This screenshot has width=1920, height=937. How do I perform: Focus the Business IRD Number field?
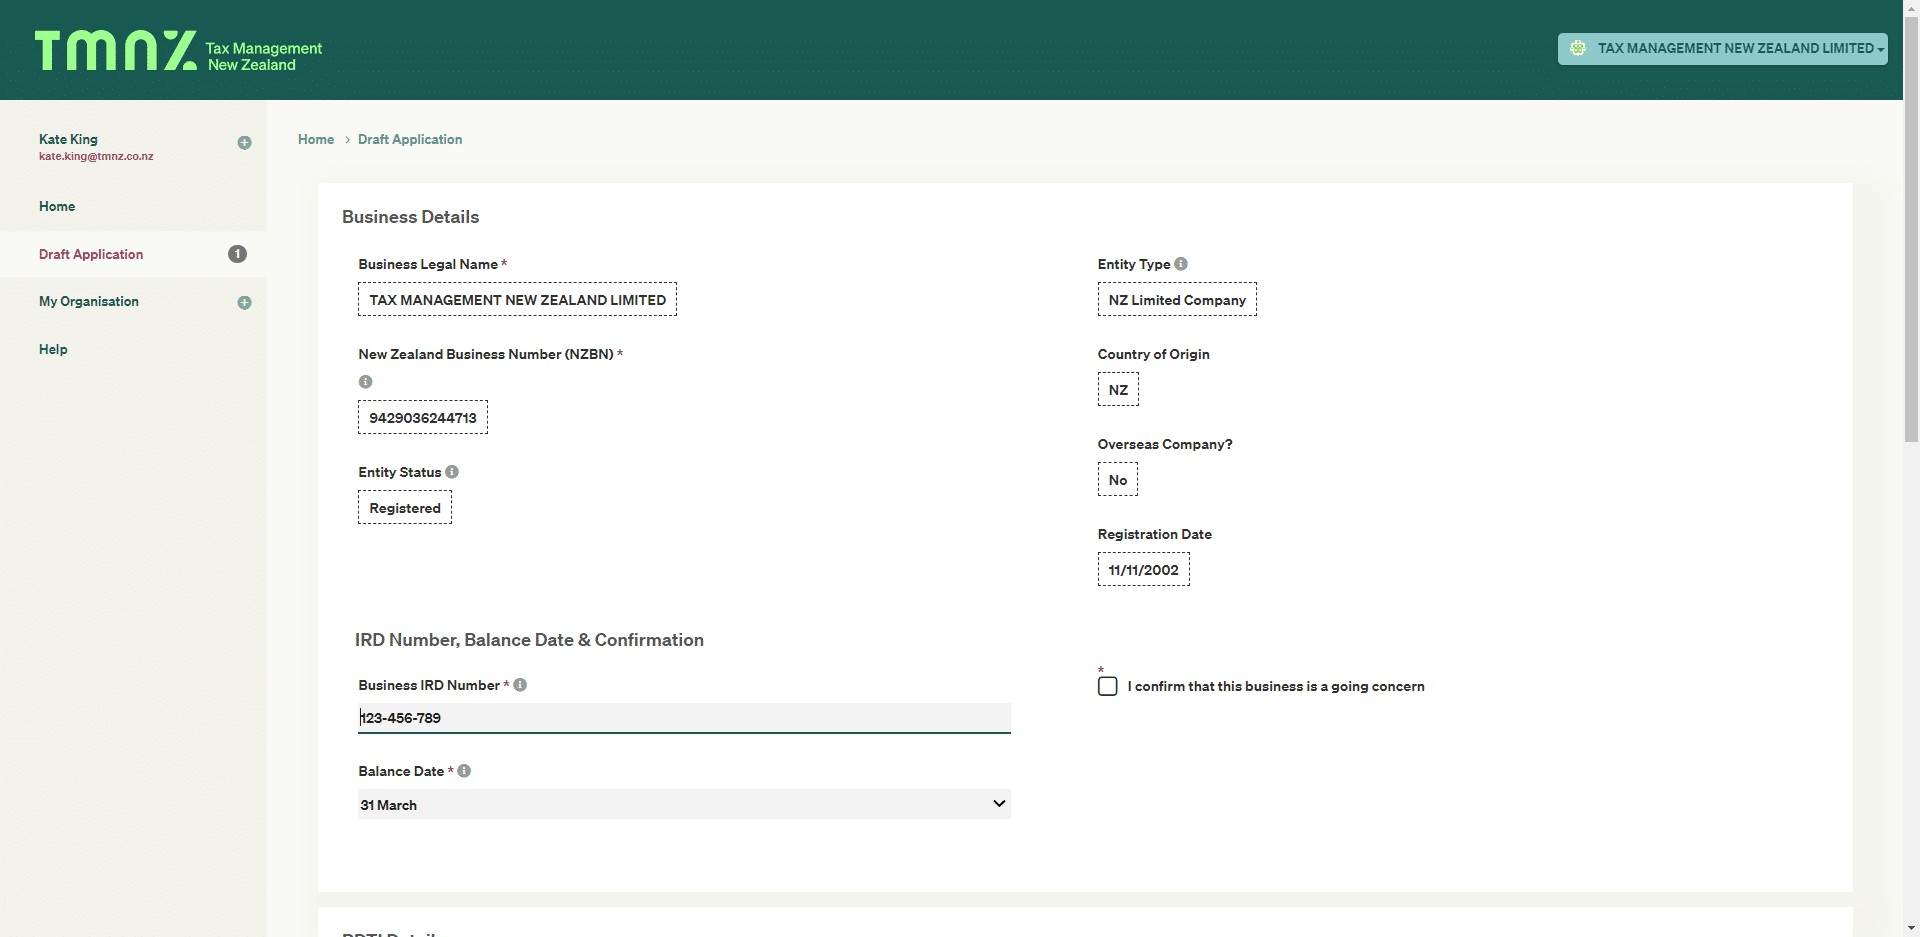pos(684,718)
